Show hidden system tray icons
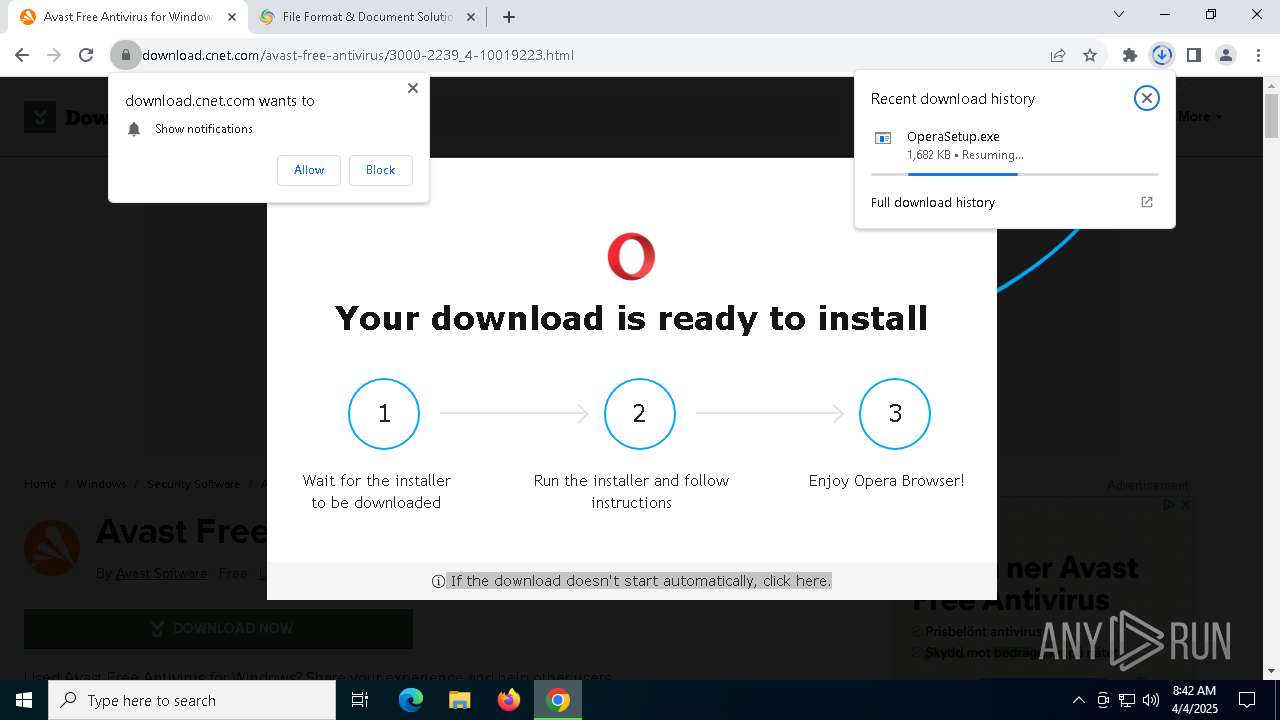The height and width of the screenshot is (720, 1280). (x=1078, y=700)
